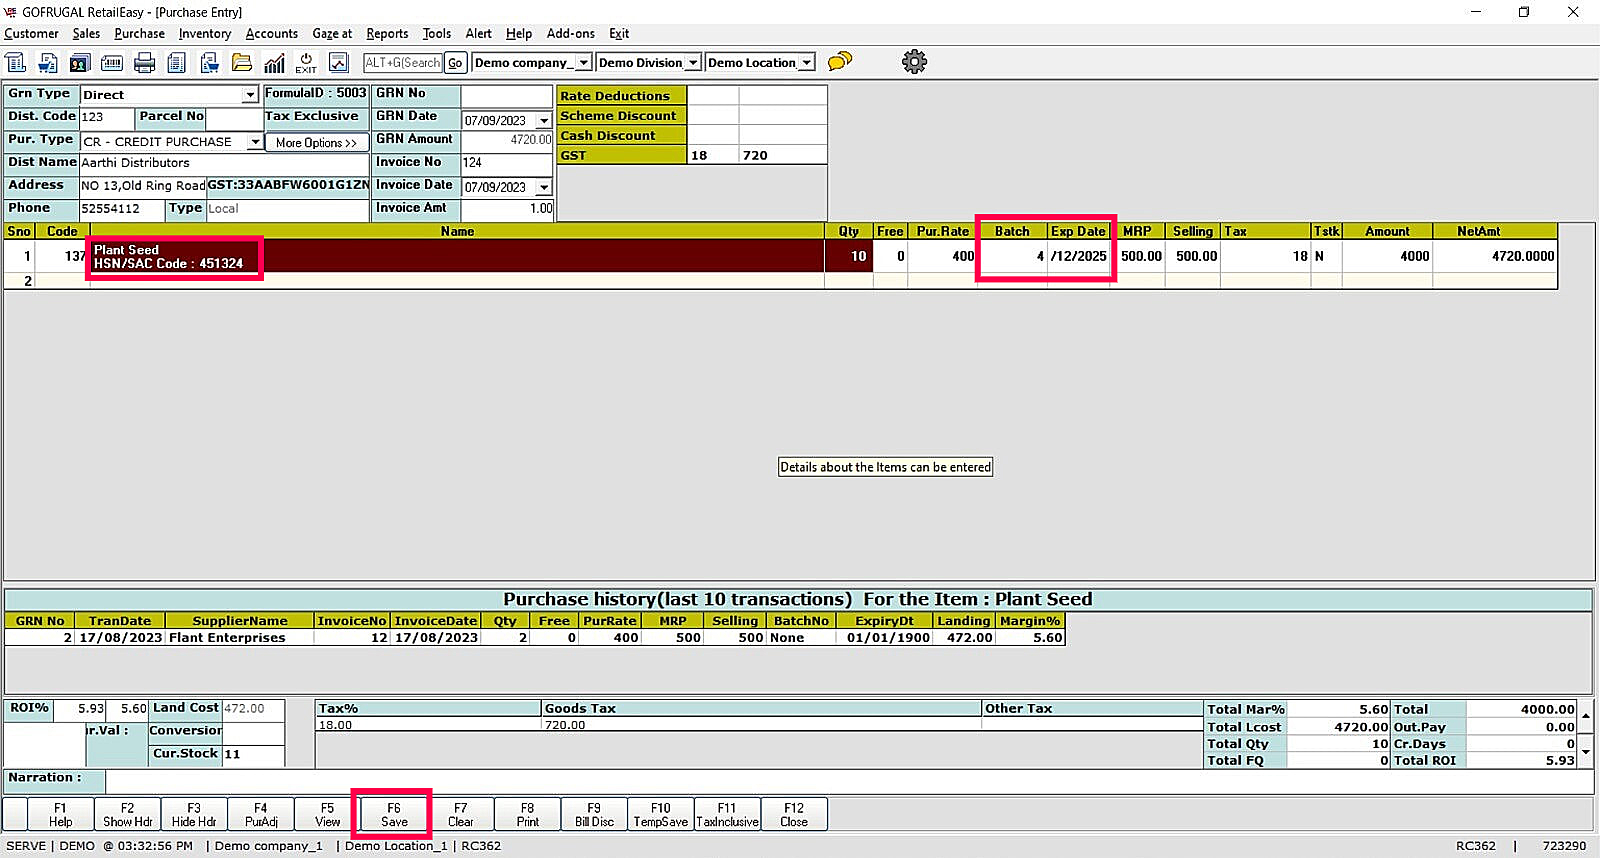1600x858 pixels.
Task: Click the F7 Clear button
Action: click(461, 814)
